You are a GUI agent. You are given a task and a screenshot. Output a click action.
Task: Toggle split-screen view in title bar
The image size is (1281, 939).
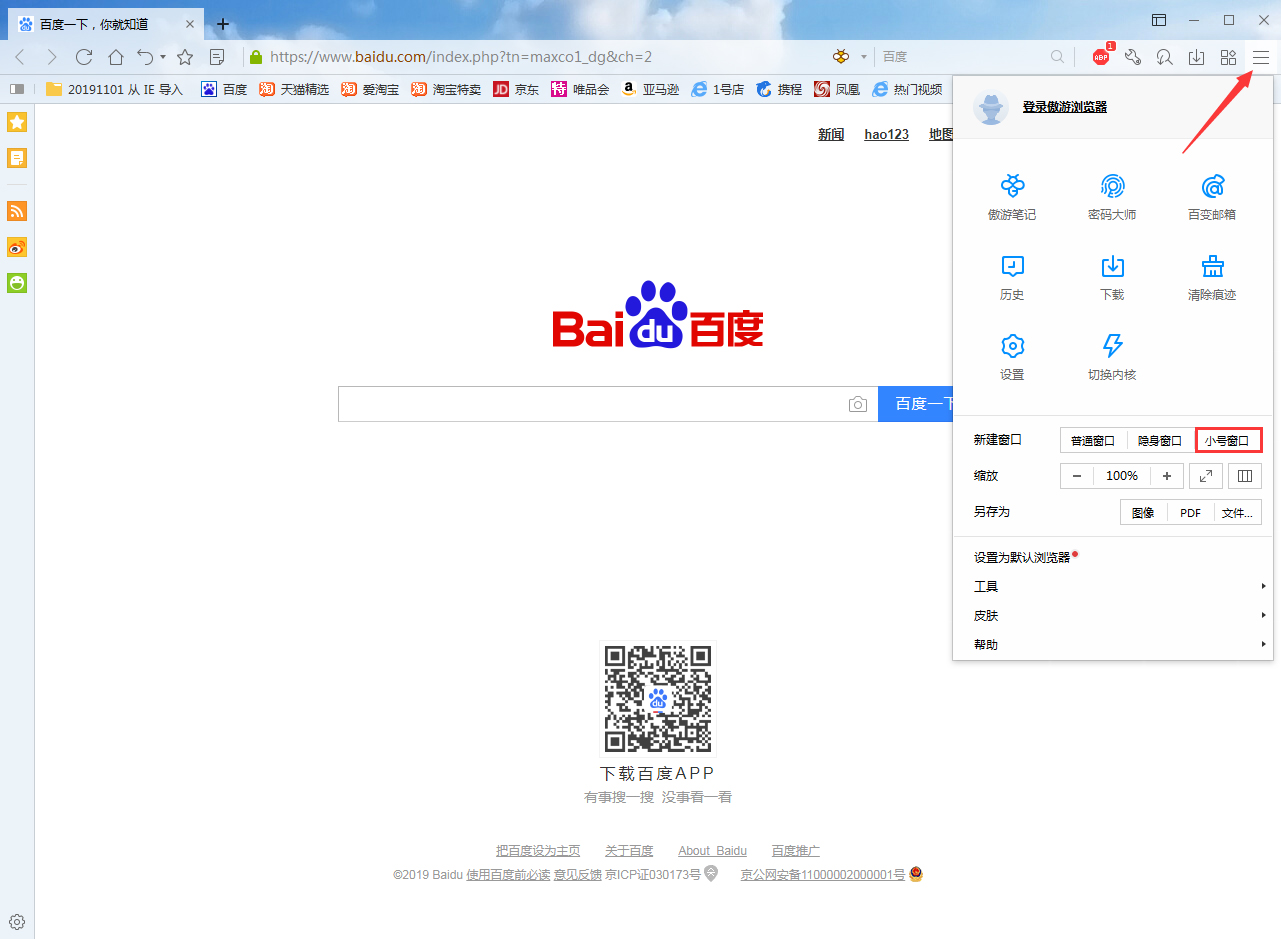coord(1159,20)
